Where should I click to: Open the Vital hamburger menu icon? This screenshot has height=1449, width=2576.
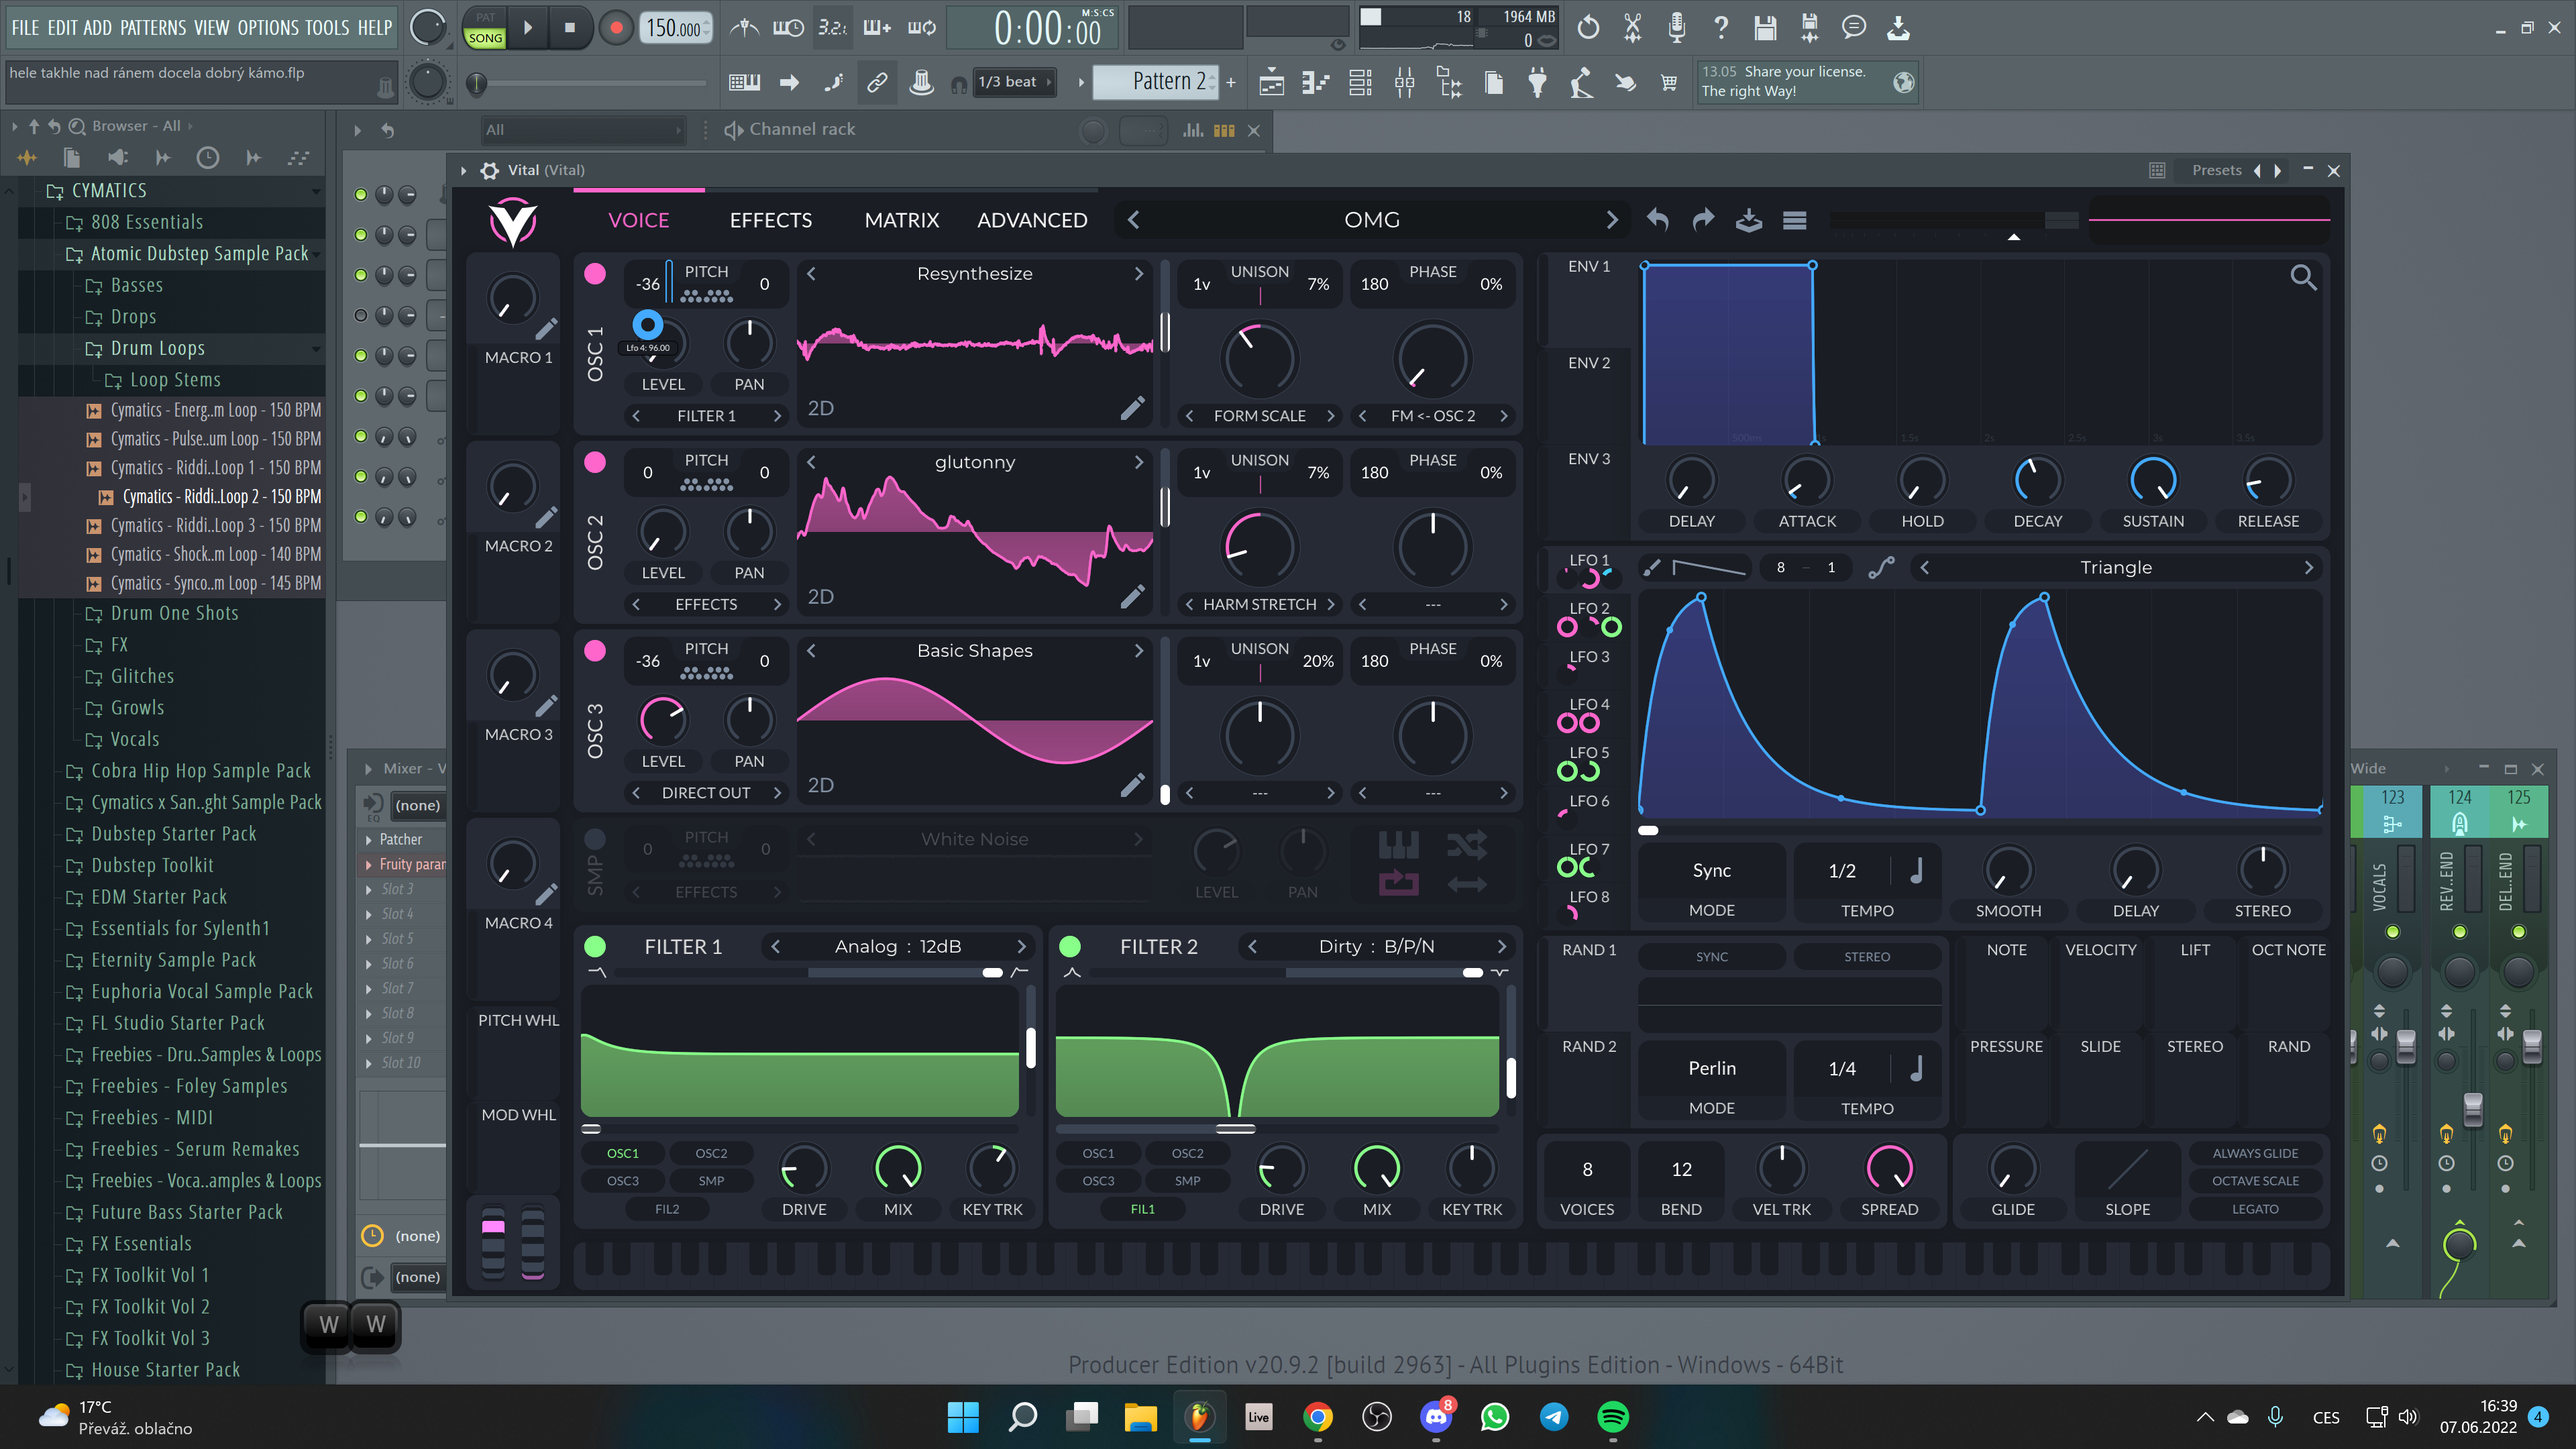(1794, 220)
